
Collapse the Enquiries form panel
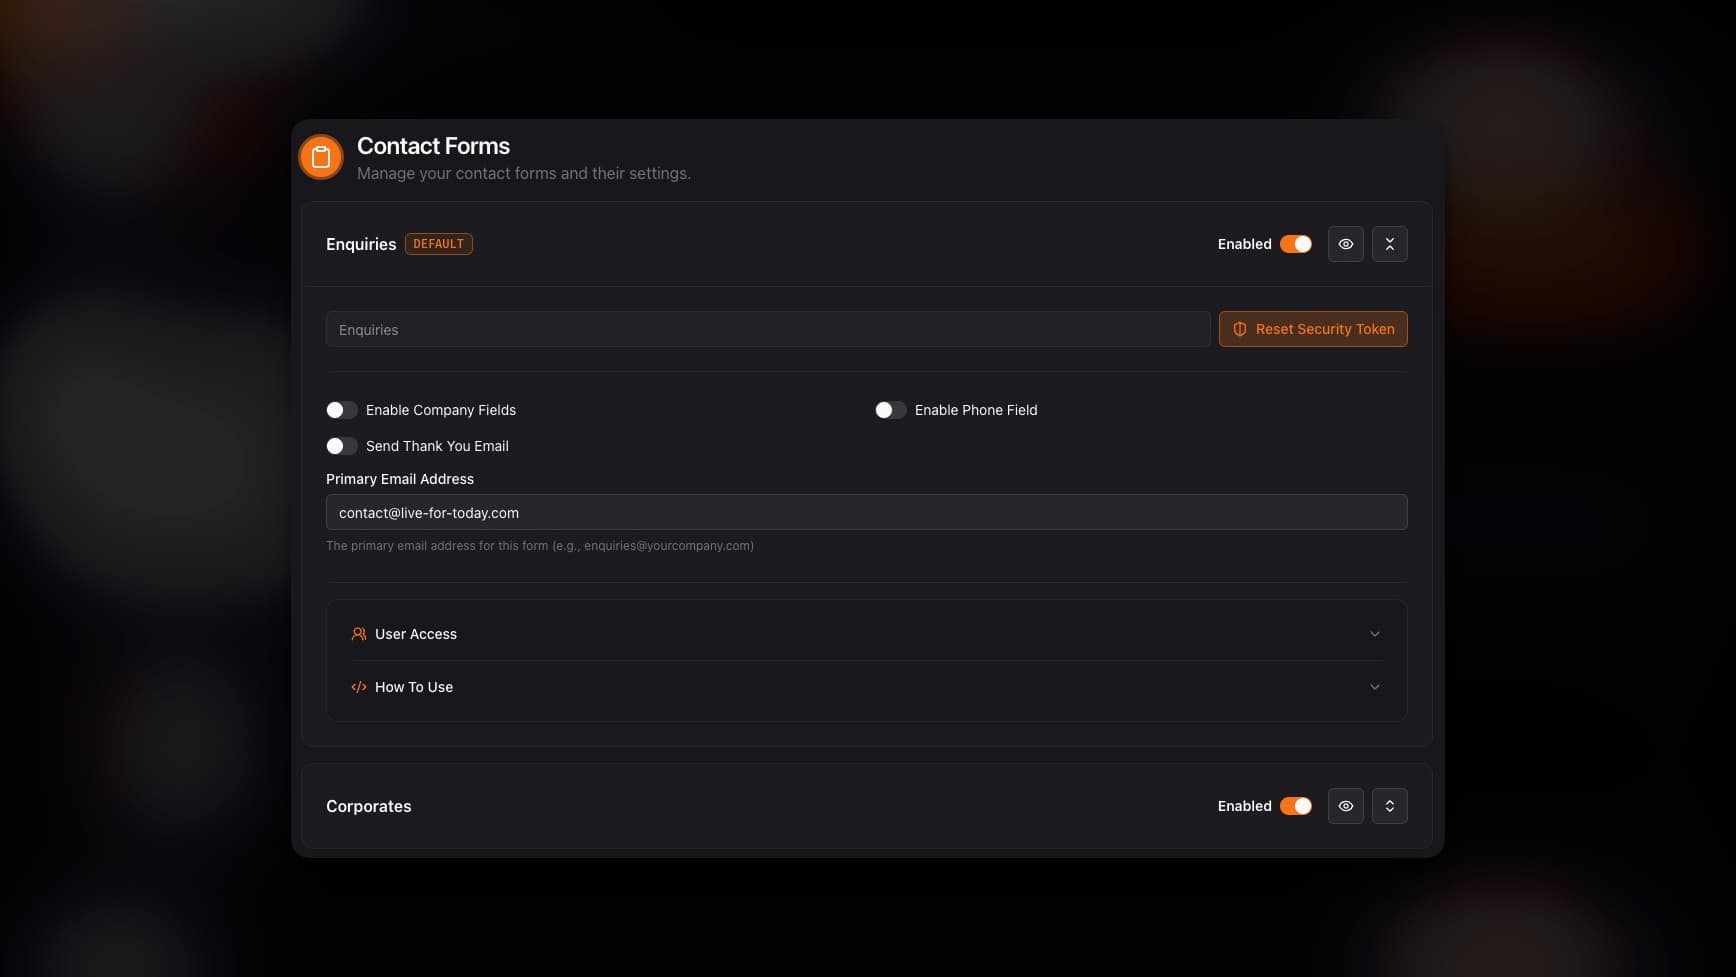tap(1390, 244)
